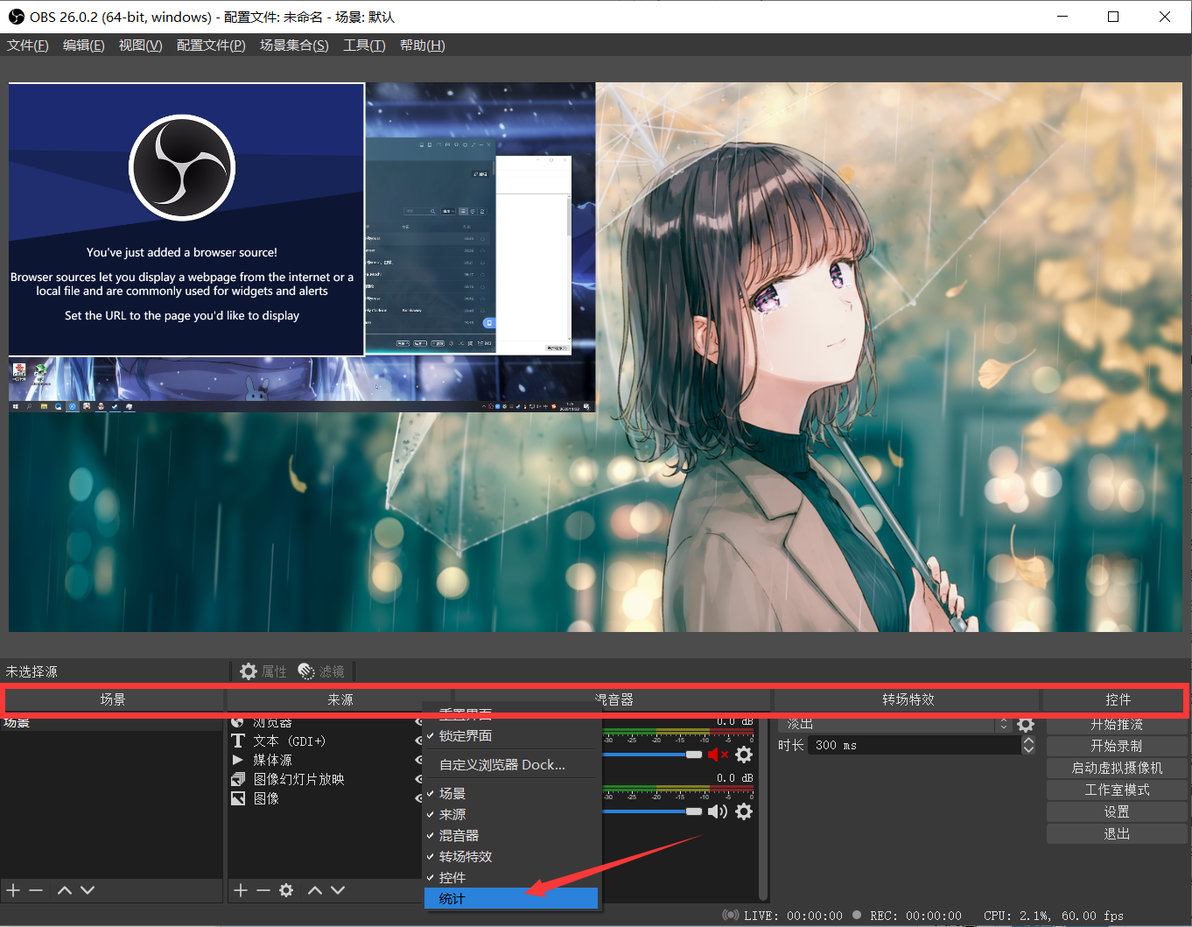Click the add source plus icon

240,890
